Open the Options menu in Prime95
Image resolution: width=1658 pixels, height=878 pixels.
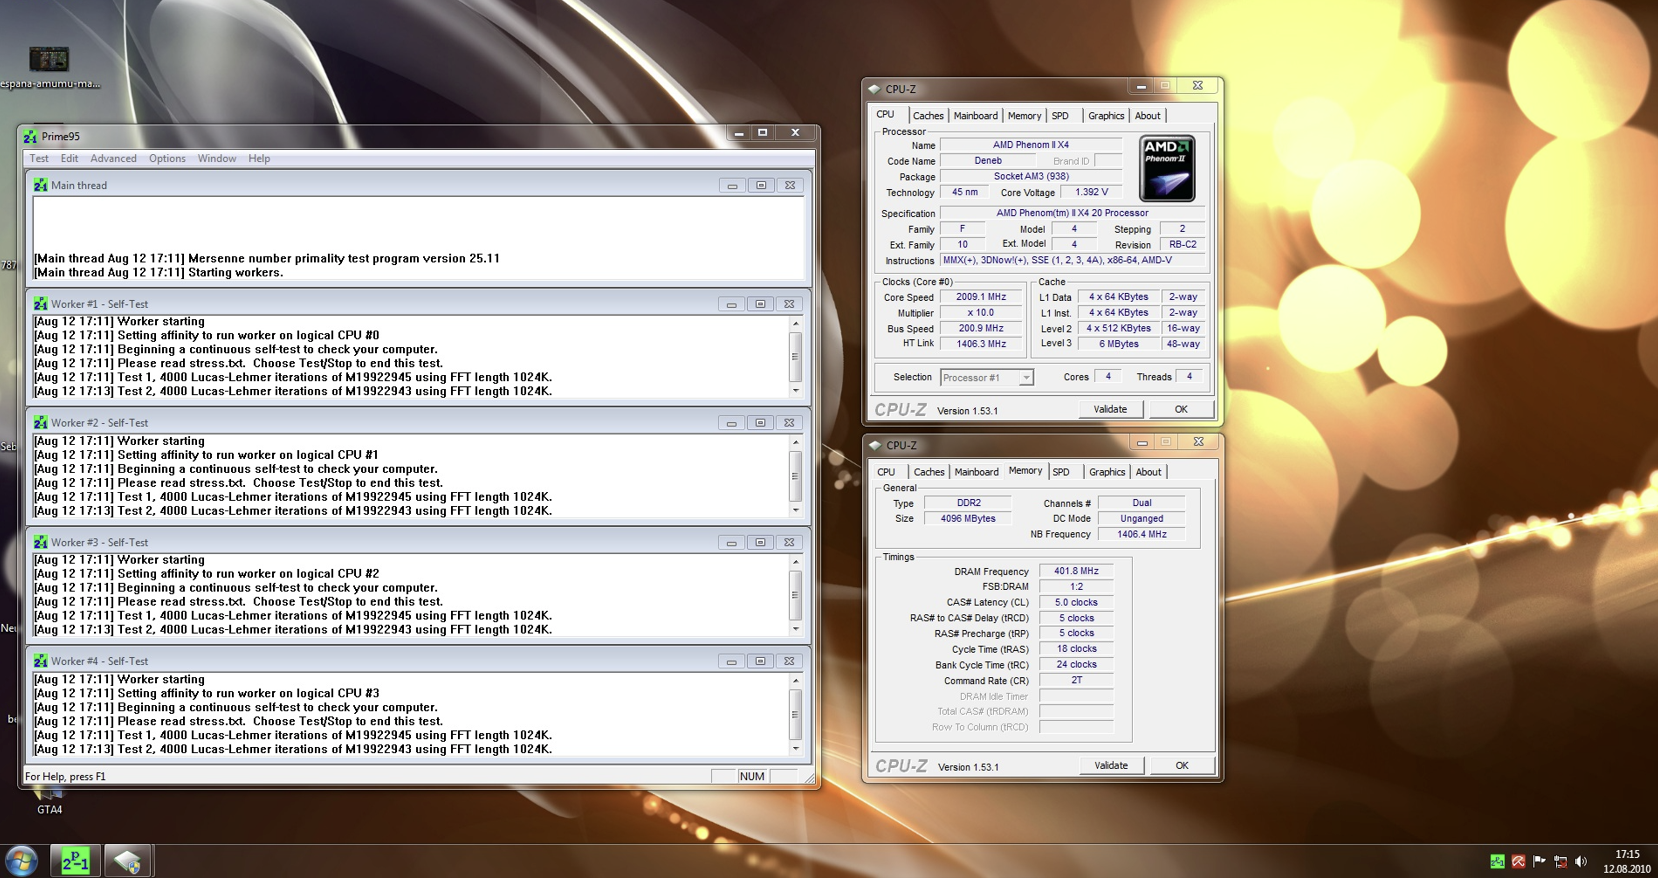pyautogui.click(x=167, y=158)
